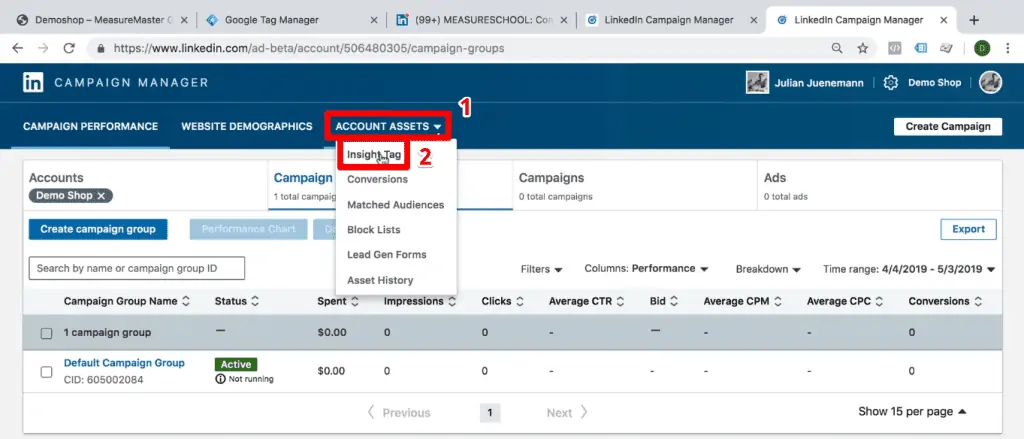
Task: Sort by Spent column
Action: (x=355, y=302)
